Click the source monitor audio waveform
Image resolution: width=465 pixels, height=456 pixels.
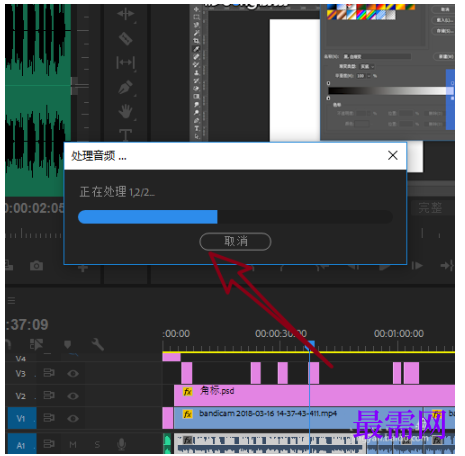click(38, 99)
